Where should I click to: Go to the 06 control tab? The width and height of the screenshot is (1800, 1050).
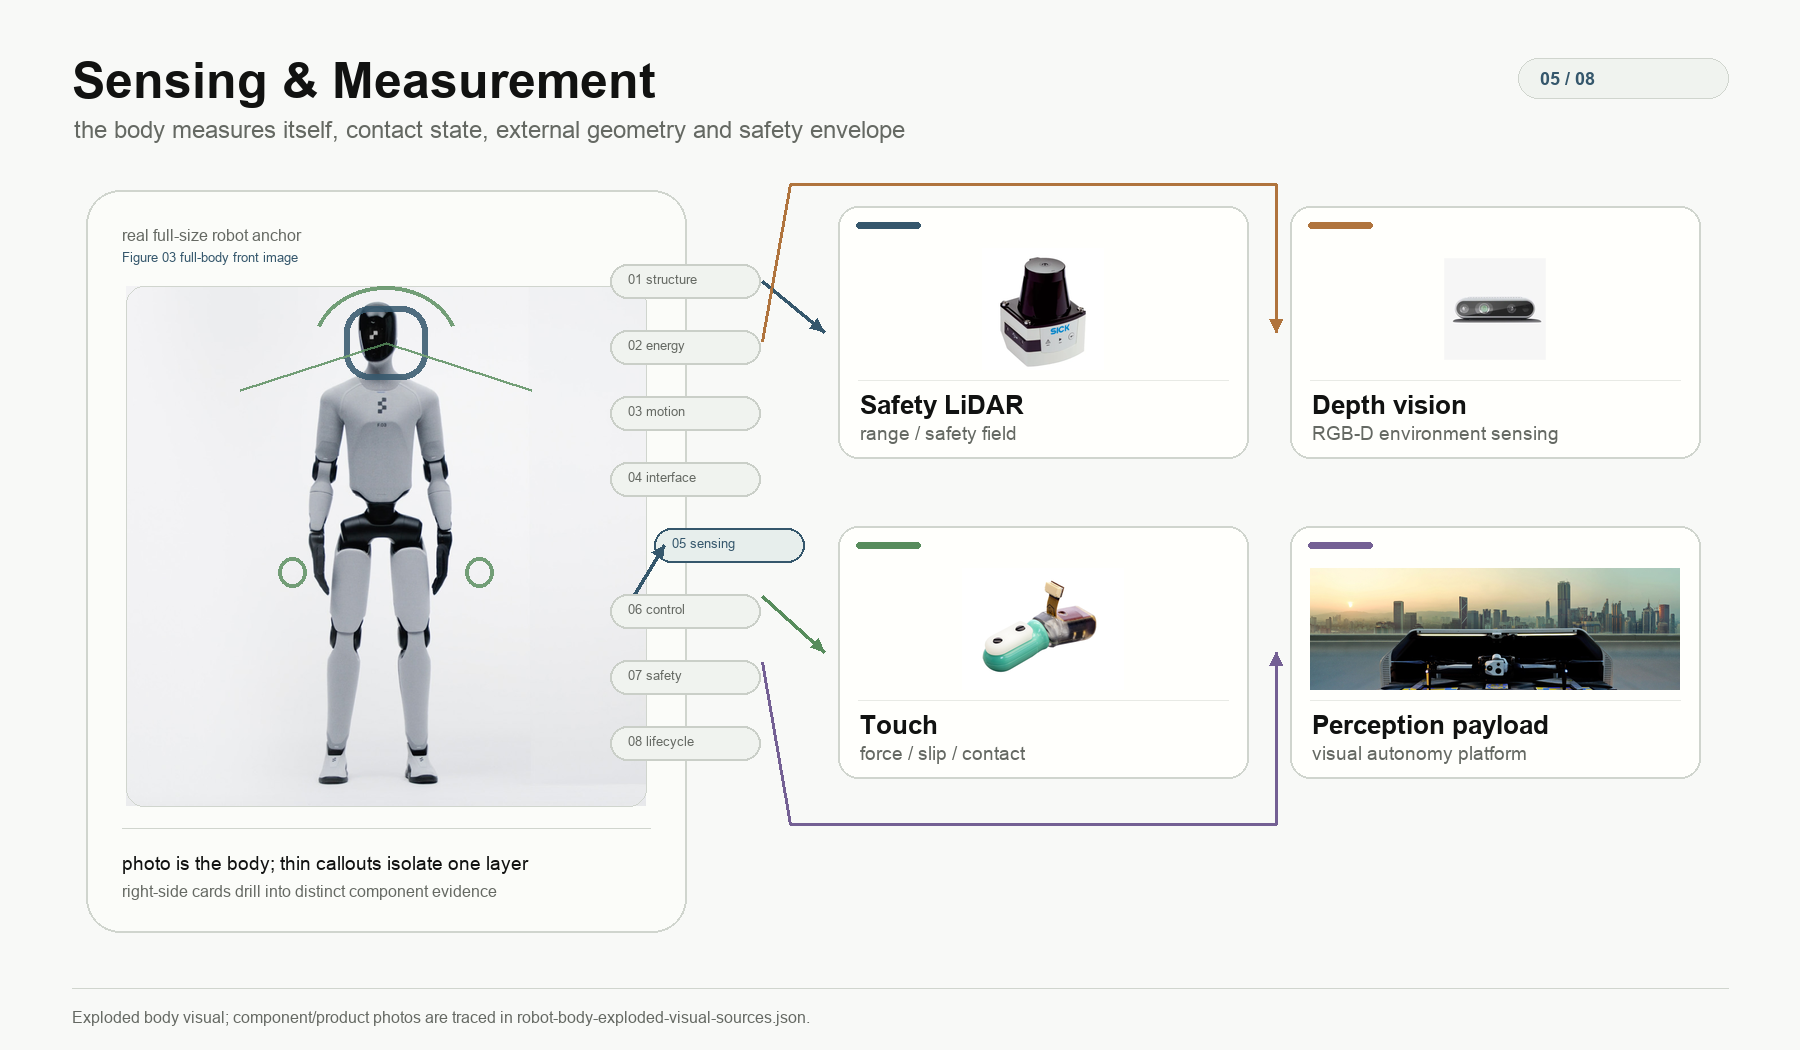click(685, 611)
